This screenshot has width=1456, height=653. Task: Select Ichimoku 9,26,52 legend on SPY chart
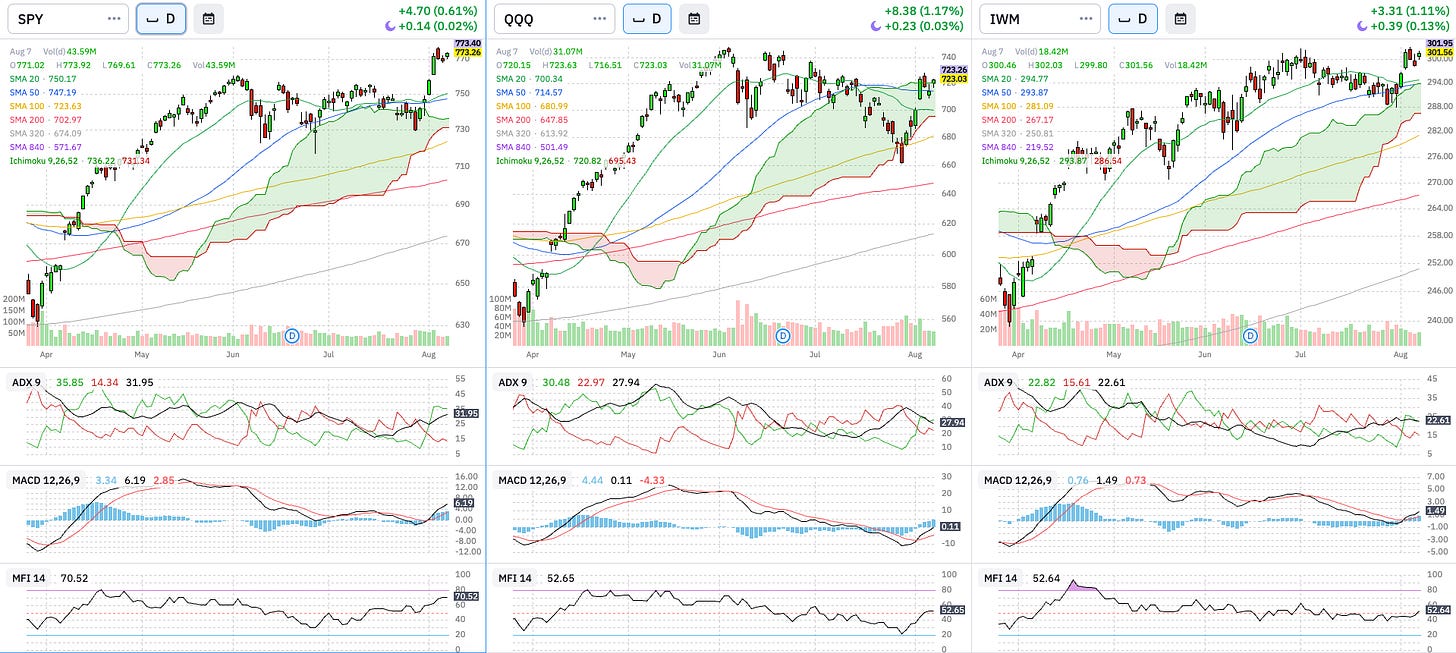[81, 160]
